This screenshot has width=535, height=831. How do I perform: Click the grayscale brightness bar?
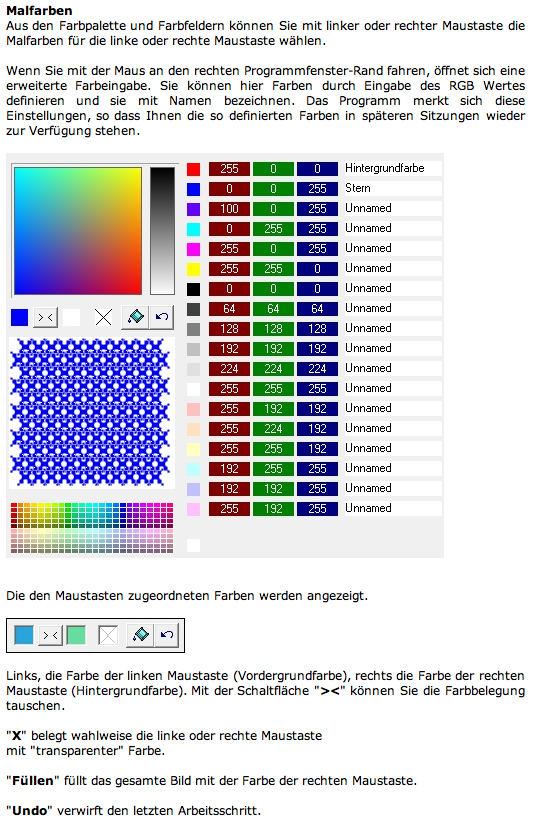(x=162, y=231)
